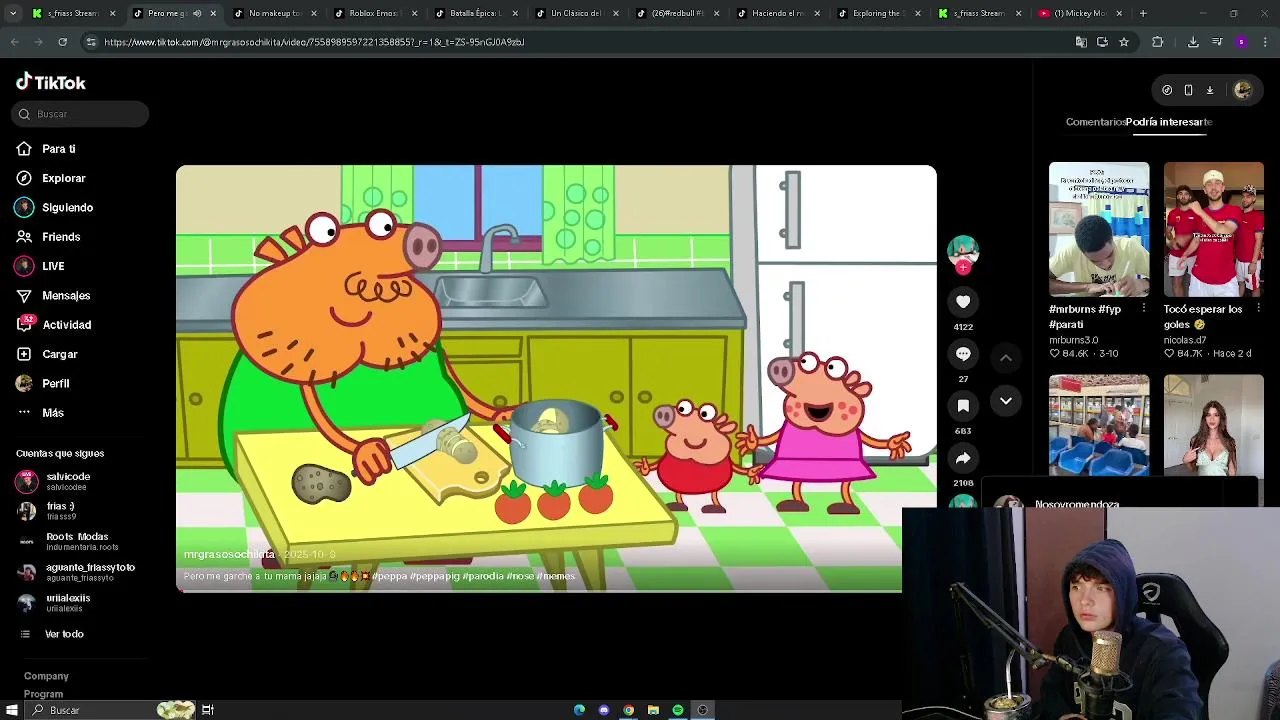Open the #mrburns #fyp suggested video

pyautogui.click(x=1099, y=229)
